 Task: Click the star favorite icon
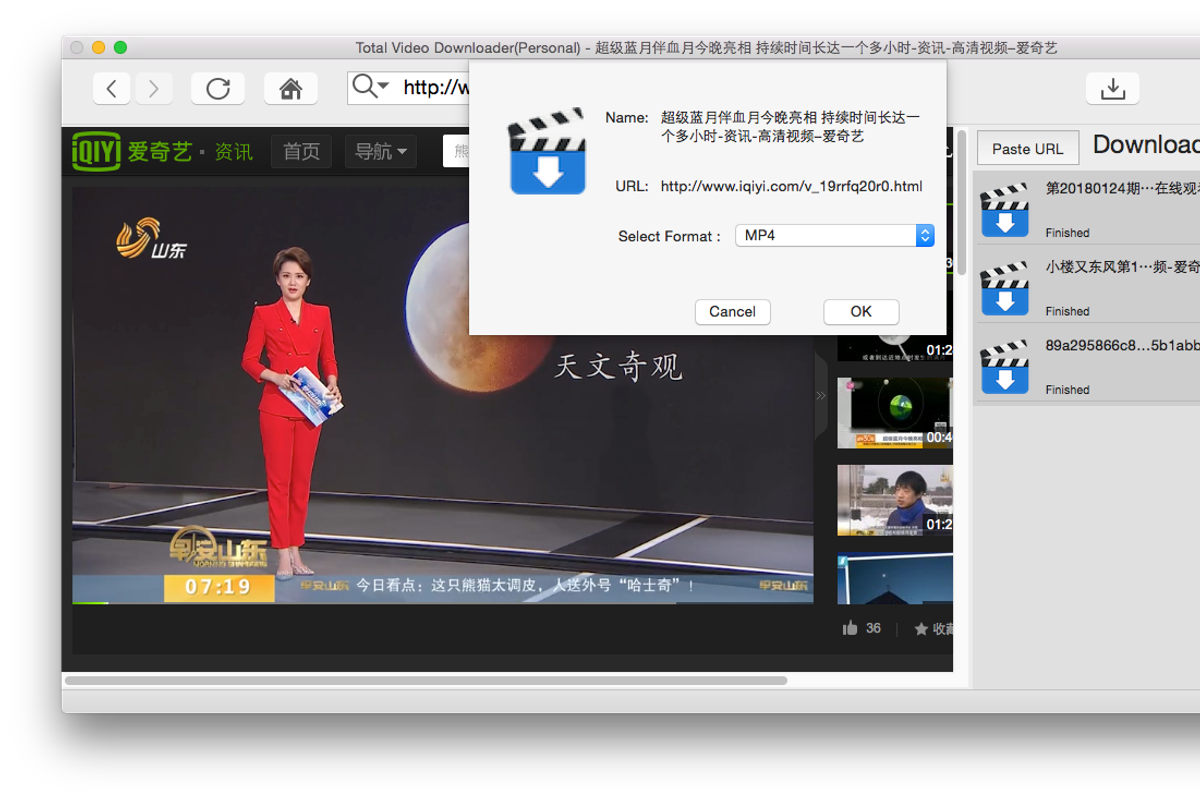click(921, 629)
